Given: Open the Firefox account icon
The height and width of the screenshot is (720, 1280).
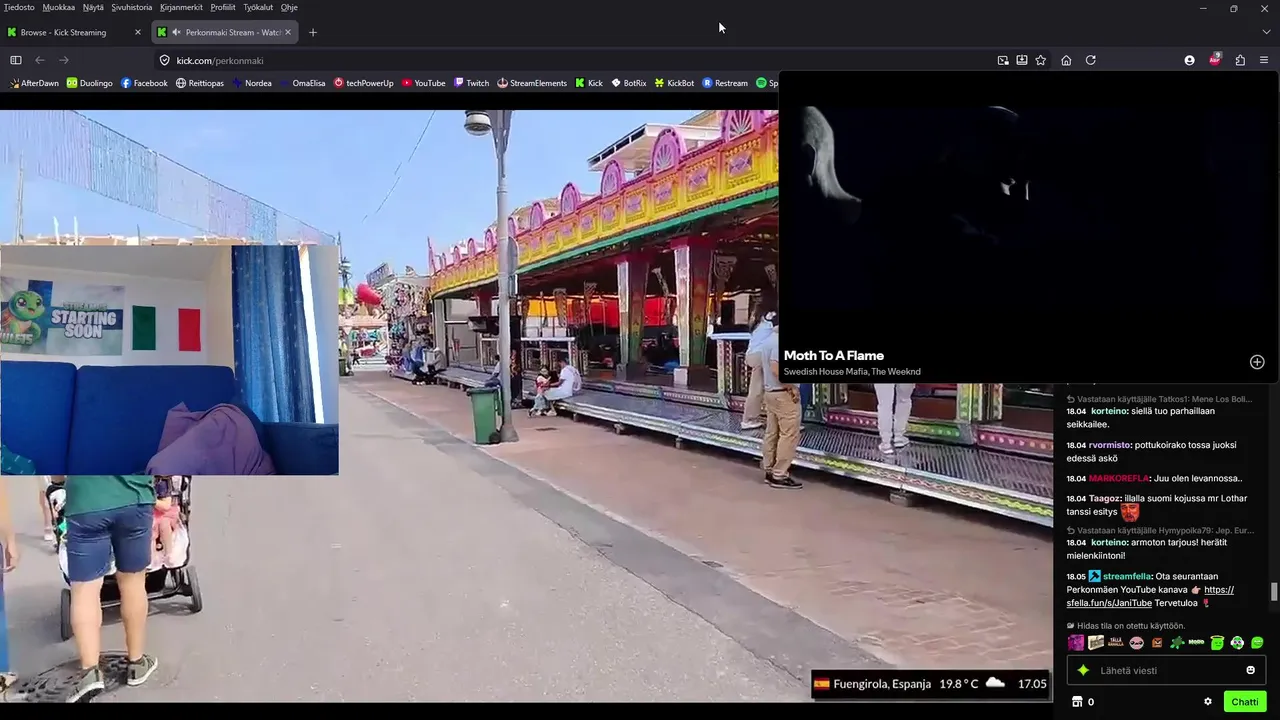Looking at the screenshot, I should pos(1189,60).
